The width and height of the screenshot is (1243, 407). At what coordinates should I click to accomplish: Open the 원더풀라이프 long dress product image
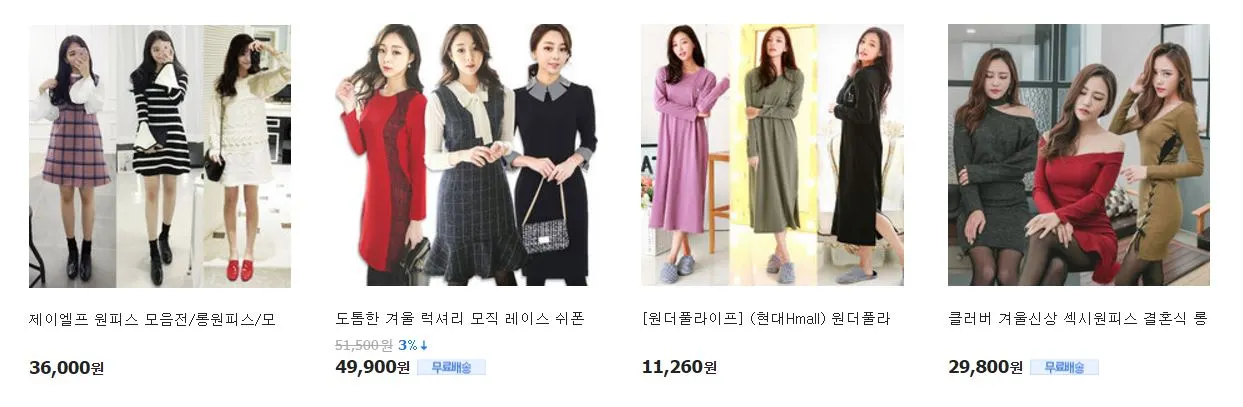pyautogui.click(x=772, y=156)
